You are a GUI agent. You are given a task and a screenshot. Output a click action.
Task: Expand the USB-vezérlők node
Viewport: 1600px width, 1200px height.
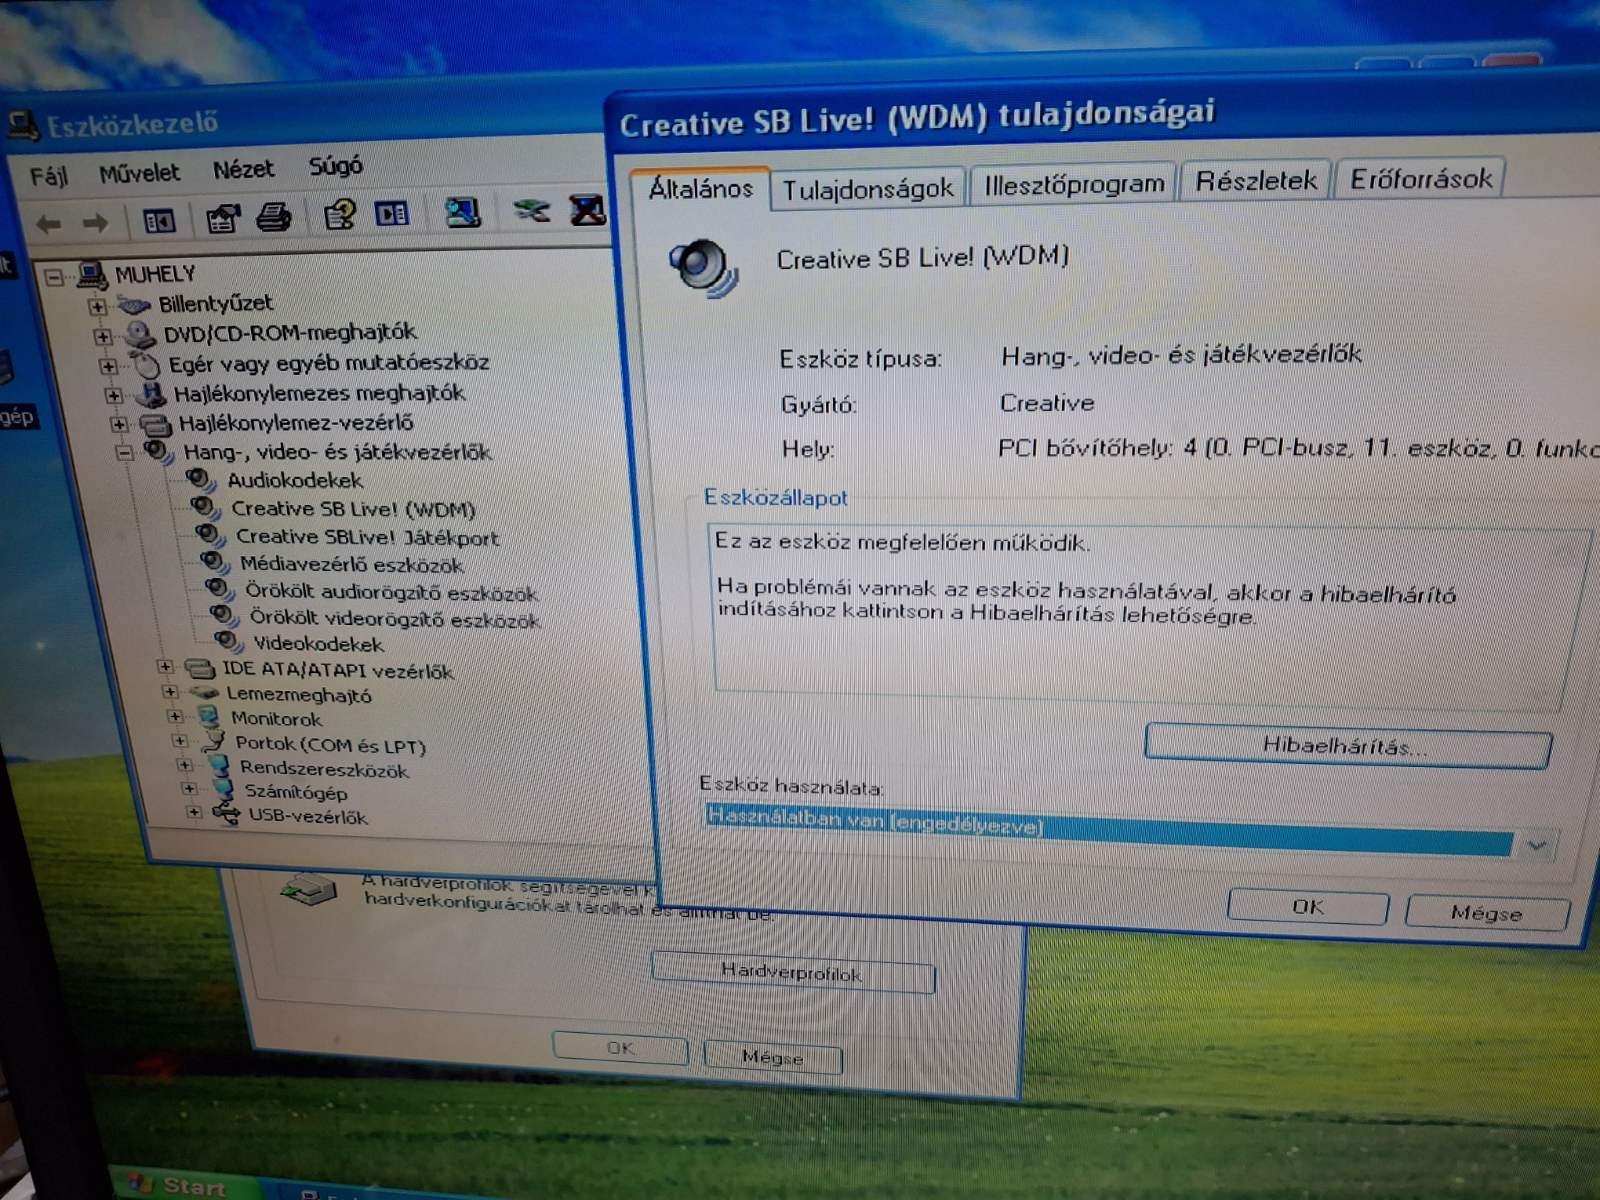point(193,812)
